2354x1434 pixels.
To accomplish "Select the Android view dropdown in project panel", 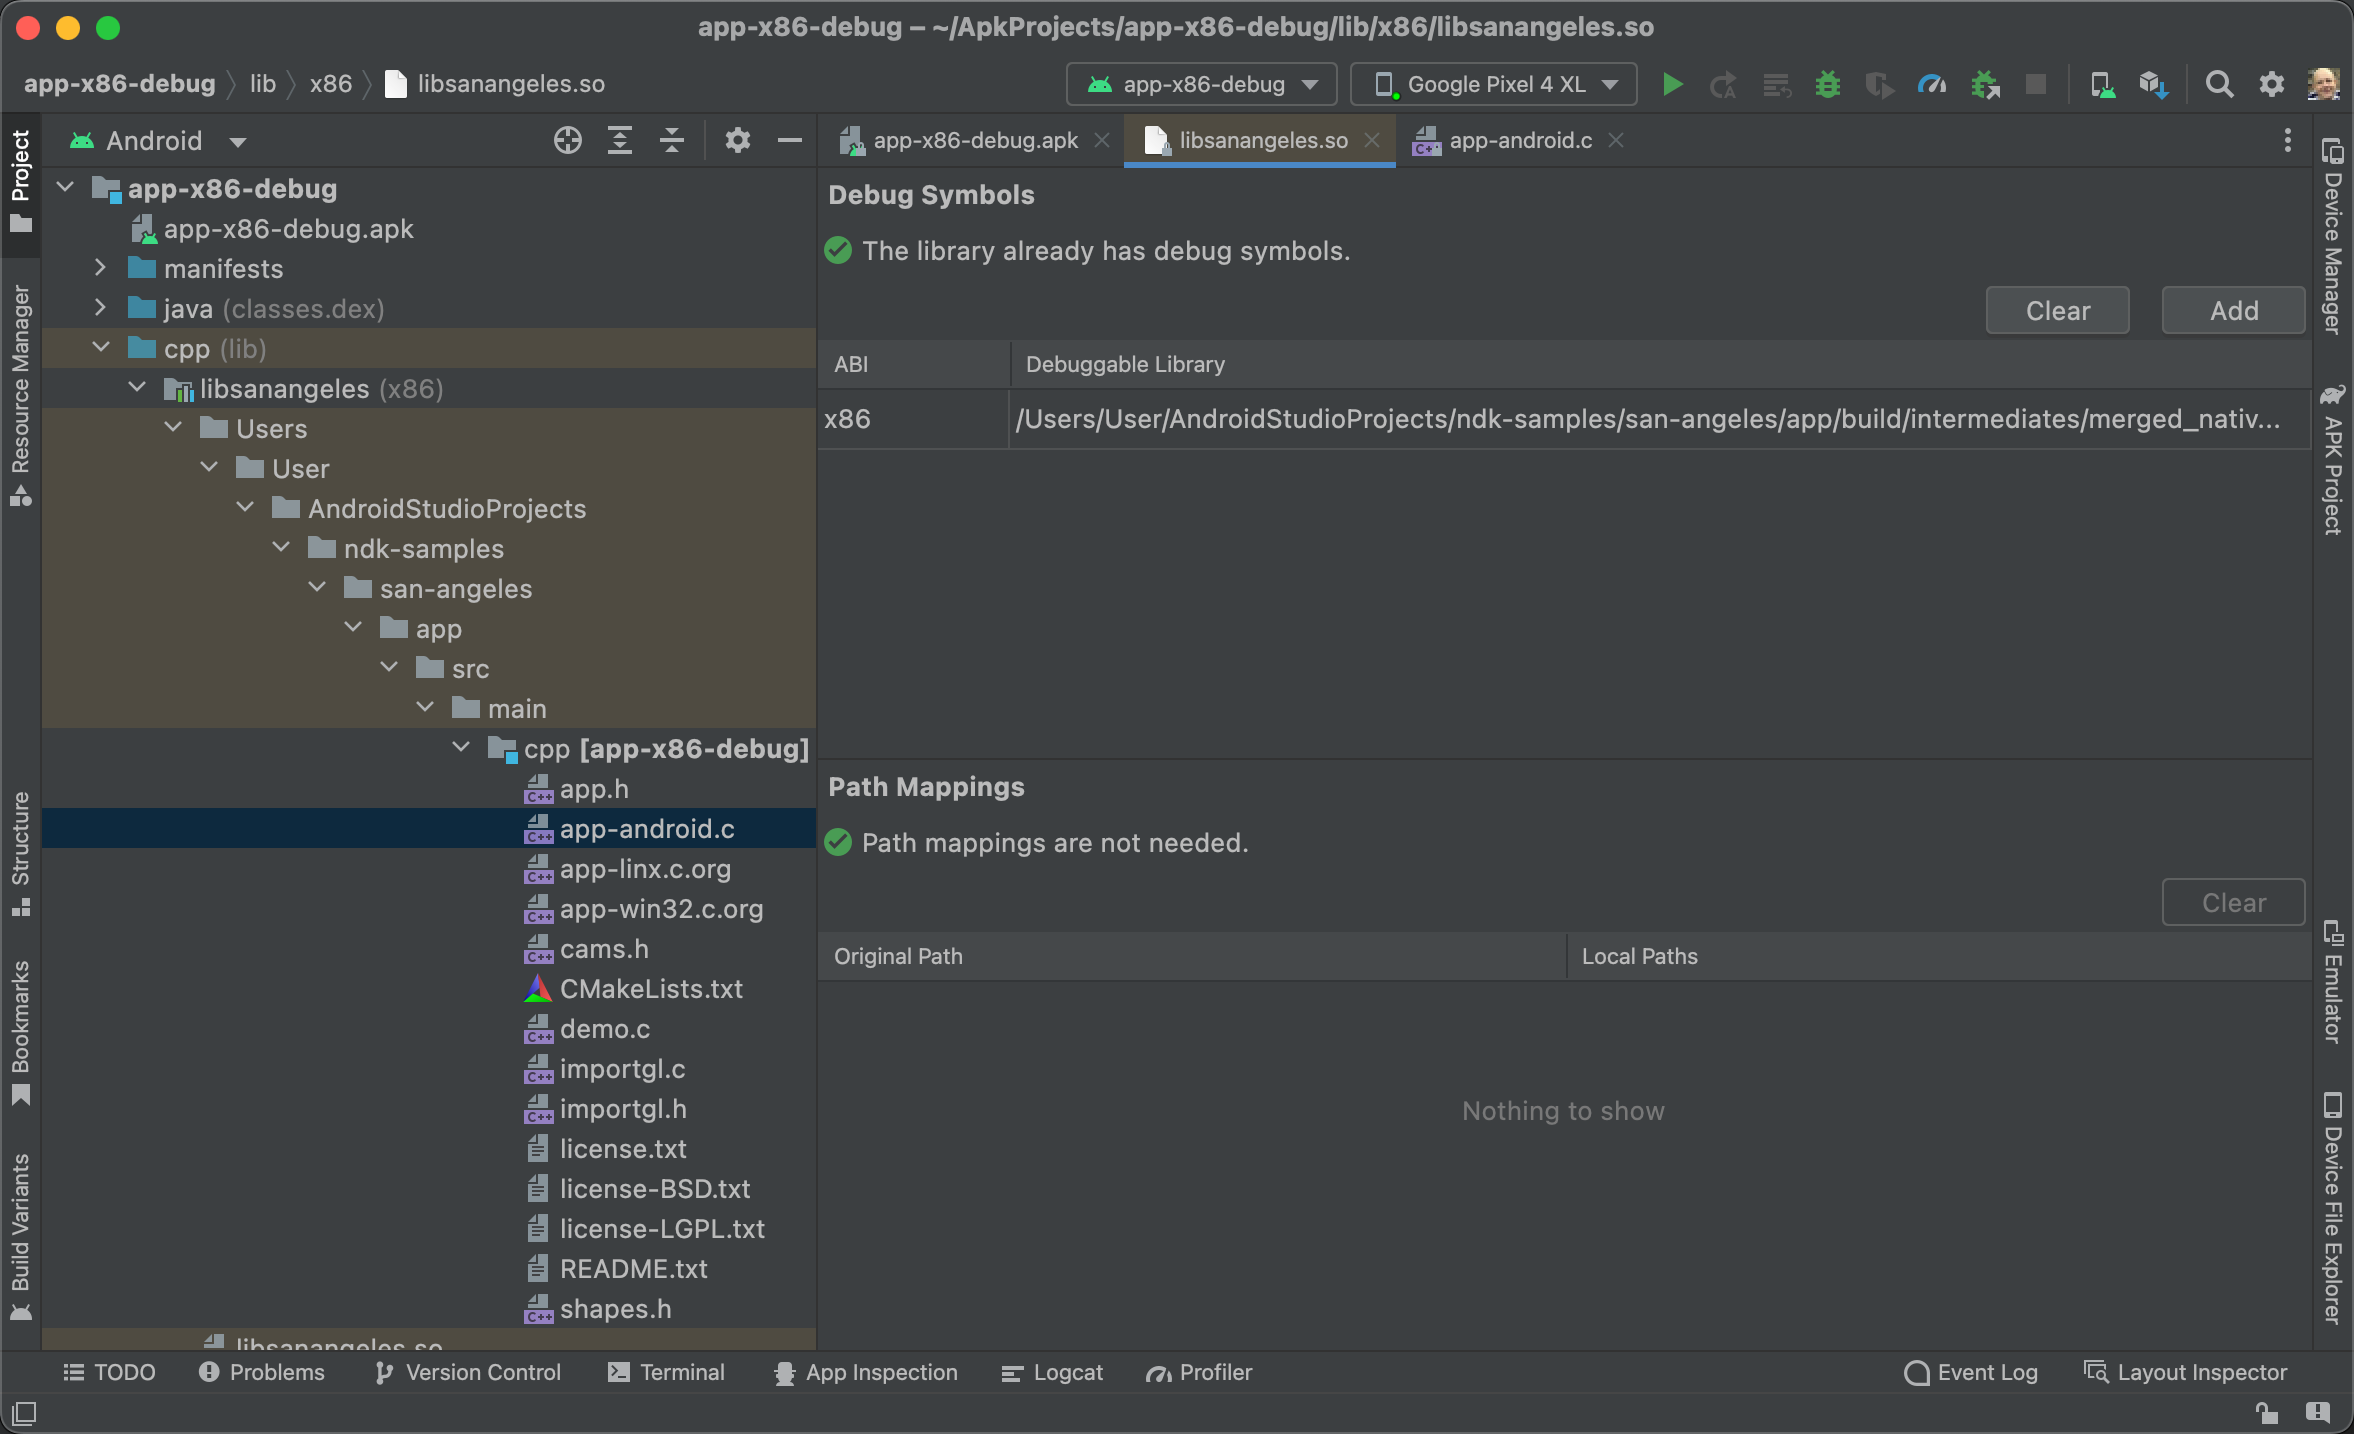I will pos(161,140).
